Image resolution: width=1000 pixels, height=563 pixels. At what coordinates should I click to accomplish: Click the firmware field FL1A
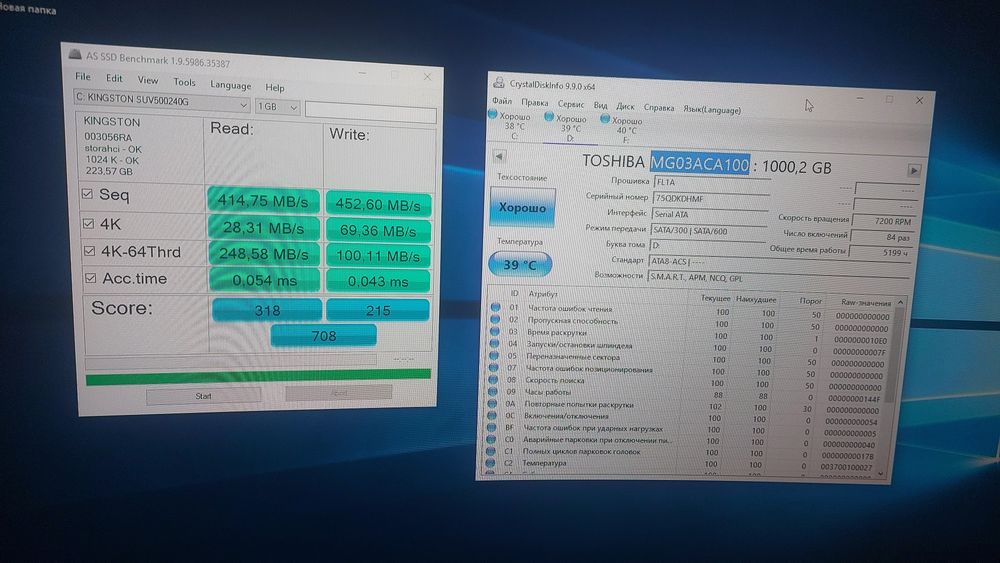coord(712,182)
